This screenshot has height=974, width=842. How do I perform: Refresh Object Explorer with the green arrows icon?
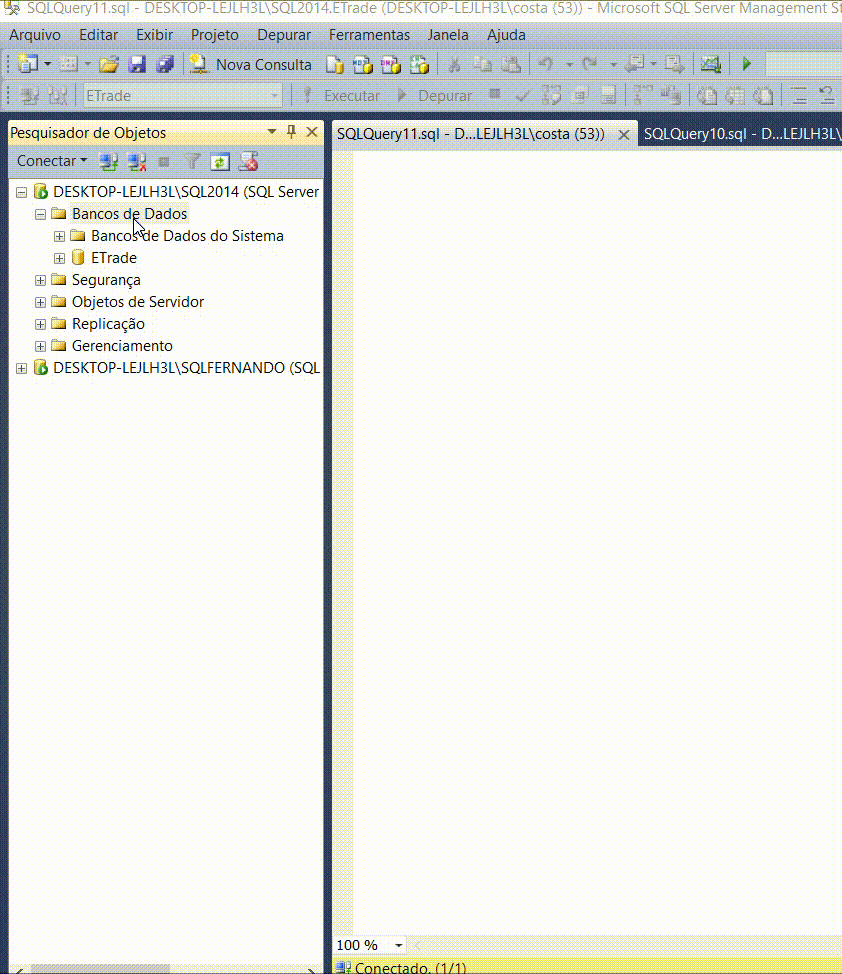point(220,162)
